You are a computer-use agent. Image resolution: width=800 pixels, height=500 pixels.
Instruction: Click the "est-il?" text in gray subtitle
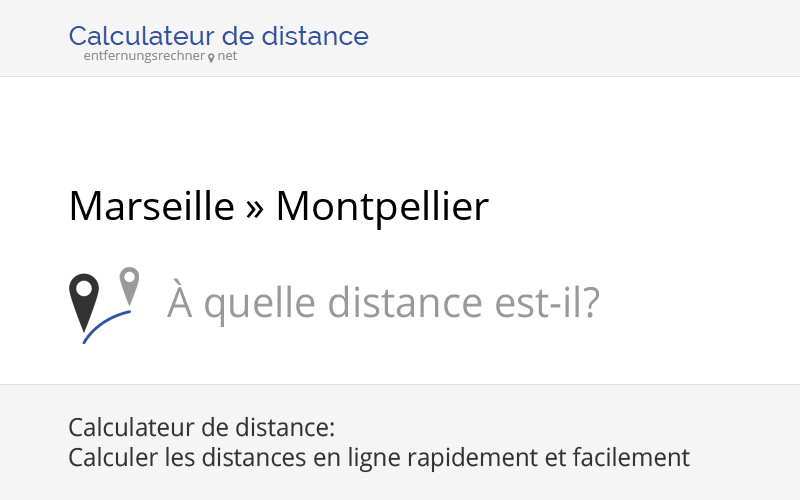(547, 303)
